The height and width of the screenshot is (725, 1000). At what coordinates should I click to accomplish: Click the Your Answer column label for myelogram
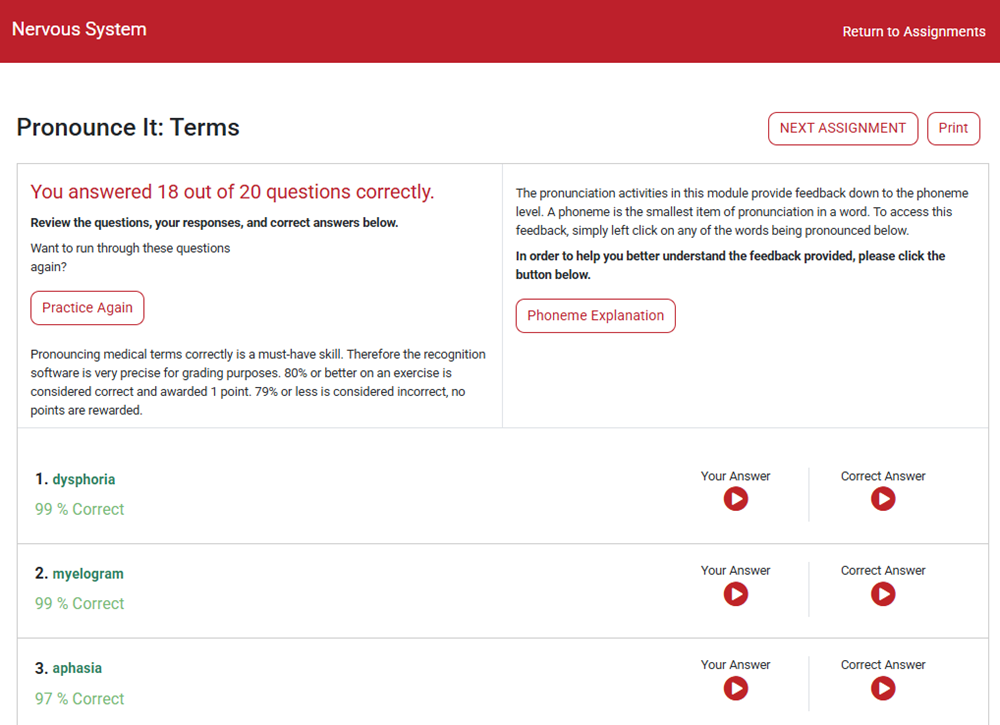click(x=735, y=570)
